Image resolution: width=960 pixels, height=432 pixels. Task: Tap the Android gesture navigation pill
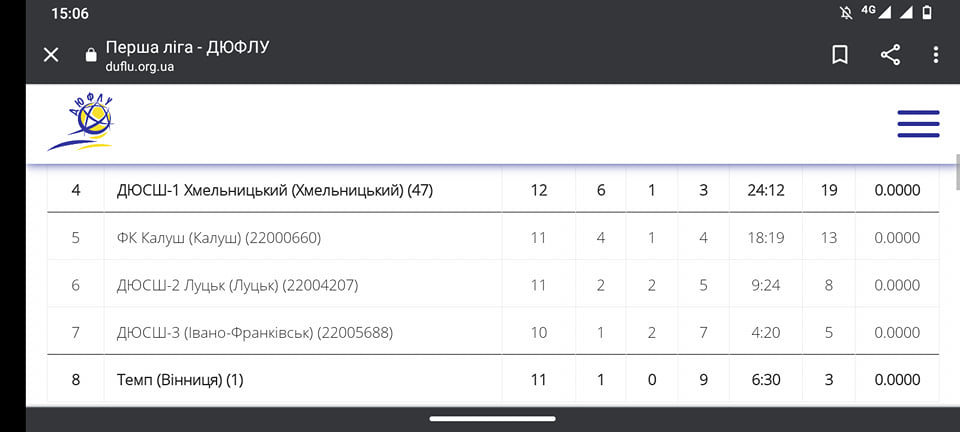click(492, 418)
